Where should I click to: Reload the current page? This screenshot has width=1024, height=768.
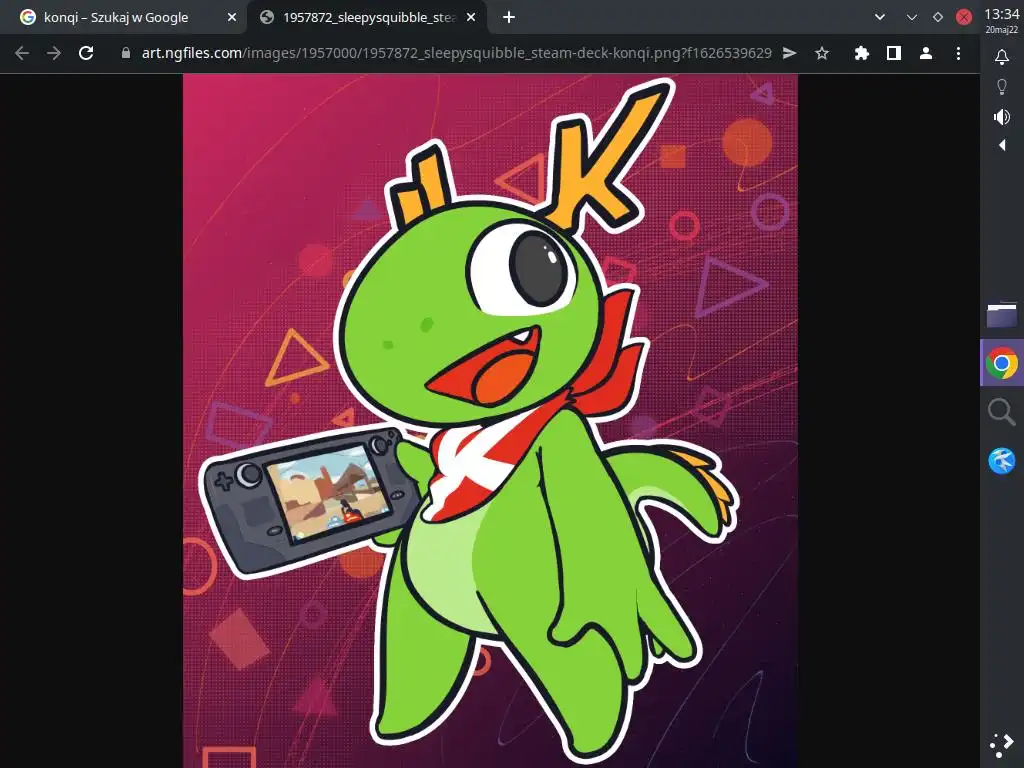pos(86,54)
